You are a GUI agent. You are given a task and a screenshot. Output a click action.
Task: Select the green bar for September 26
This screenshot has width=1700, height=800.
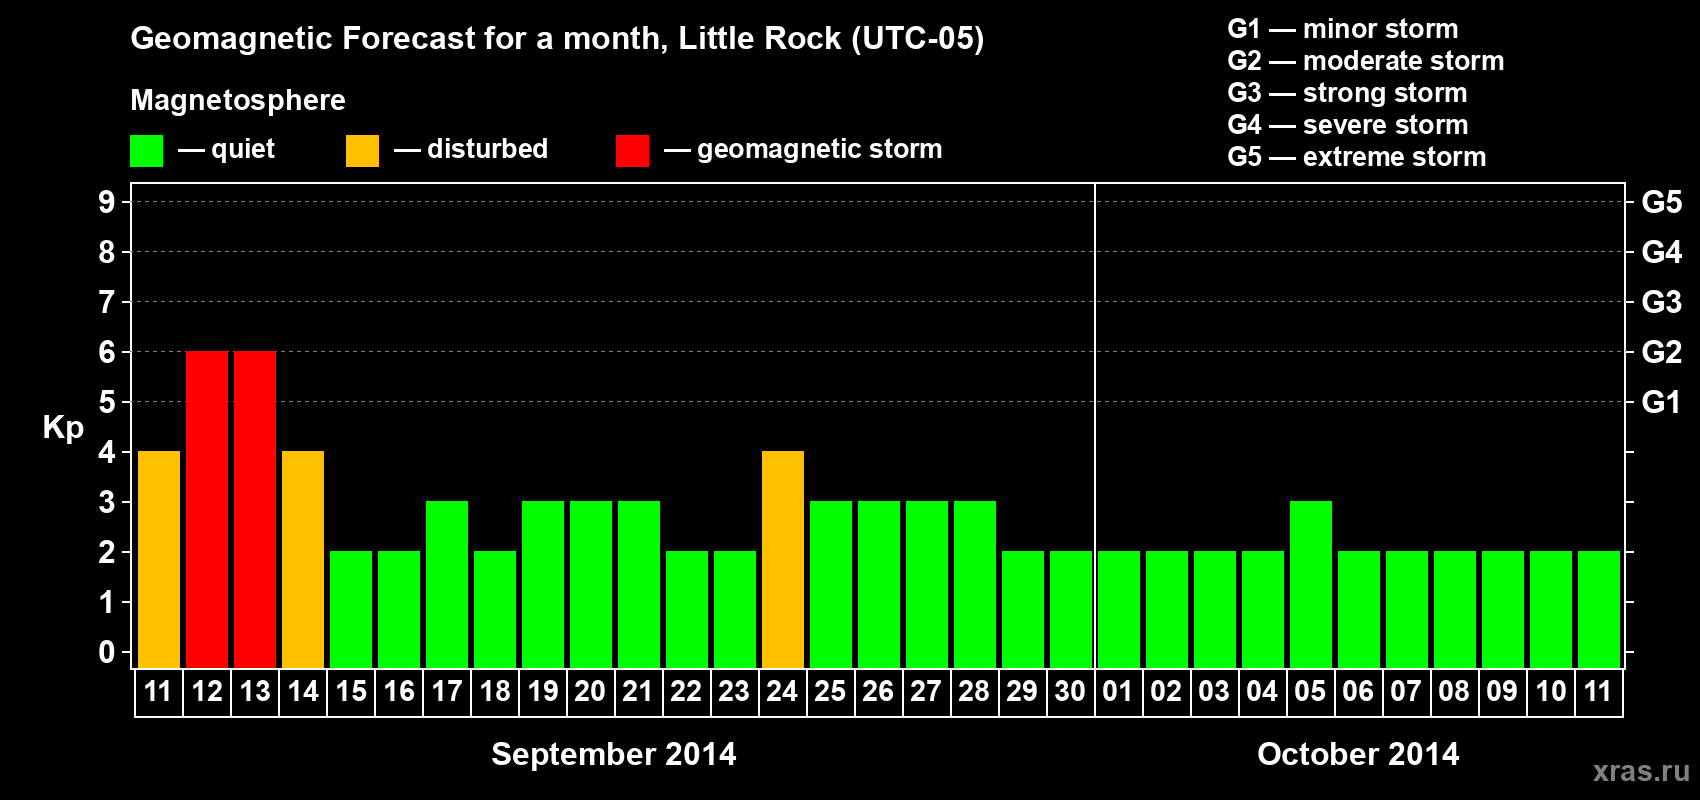tap(879, 584)
